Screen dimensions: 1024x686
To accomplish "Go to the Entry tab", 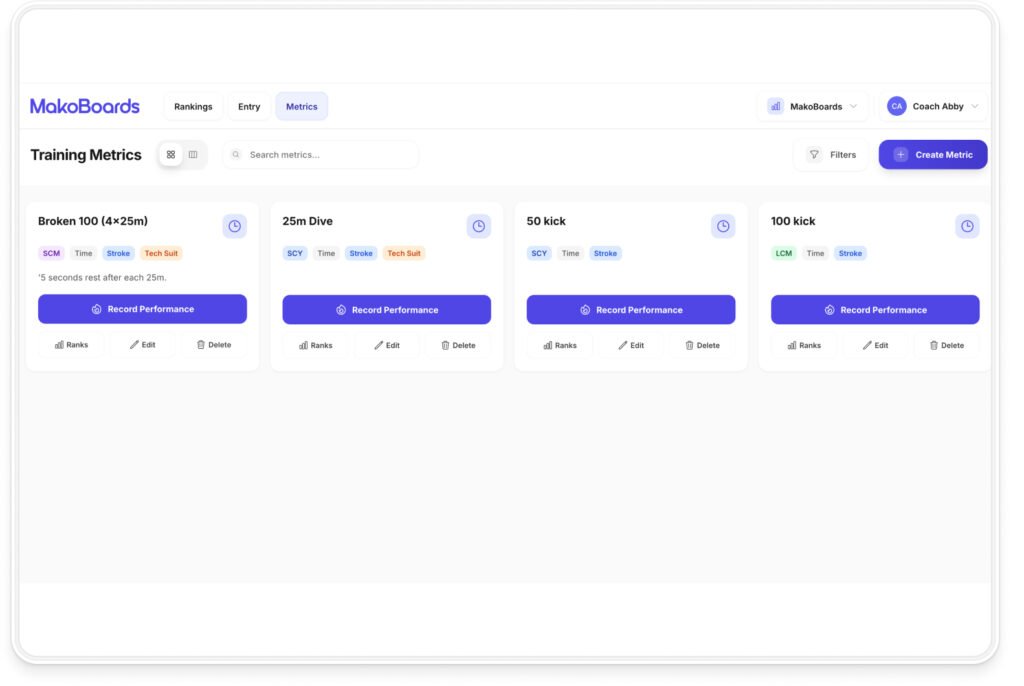I will [x=249, y=106].
